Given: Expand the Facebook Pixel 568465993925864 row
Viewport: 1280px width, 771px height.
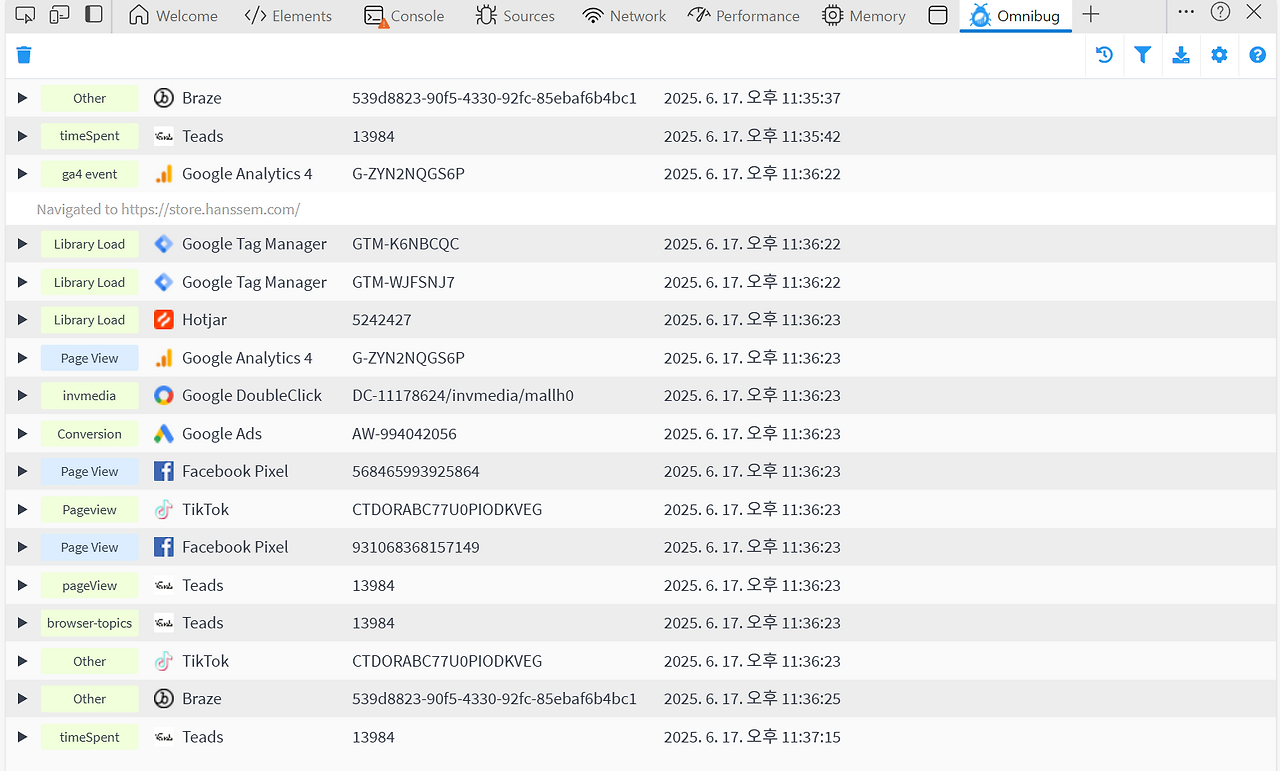Looking at the screenshot, I should 22,471.
